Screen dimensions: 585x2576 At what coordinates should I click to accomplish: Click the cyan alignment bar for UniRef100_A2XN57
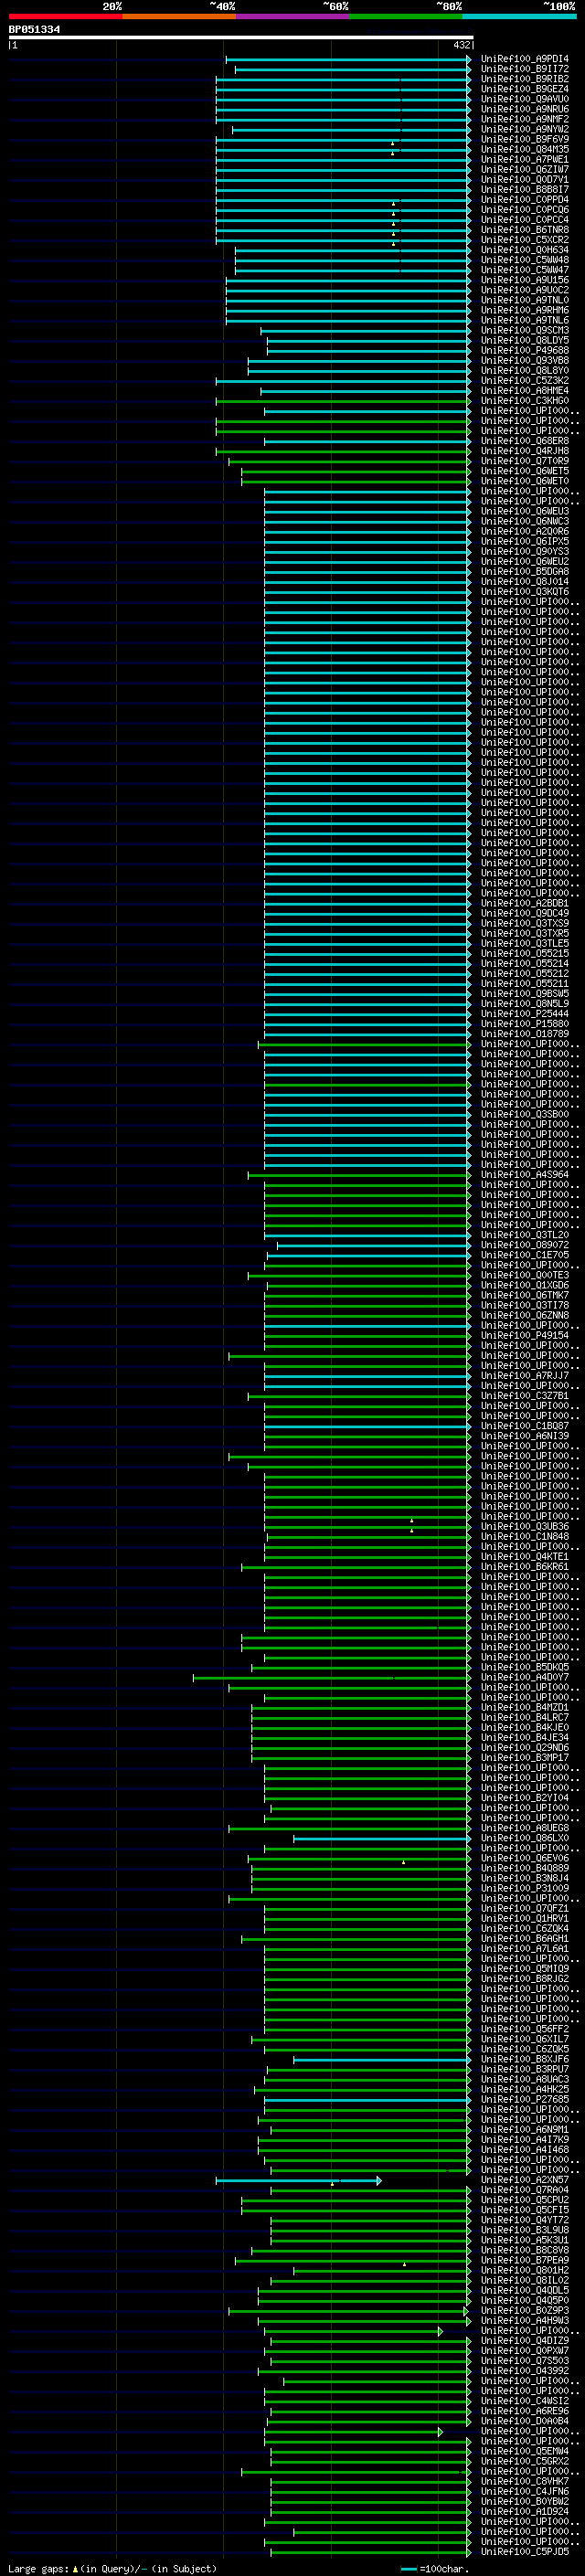[x=298, y=2180]
